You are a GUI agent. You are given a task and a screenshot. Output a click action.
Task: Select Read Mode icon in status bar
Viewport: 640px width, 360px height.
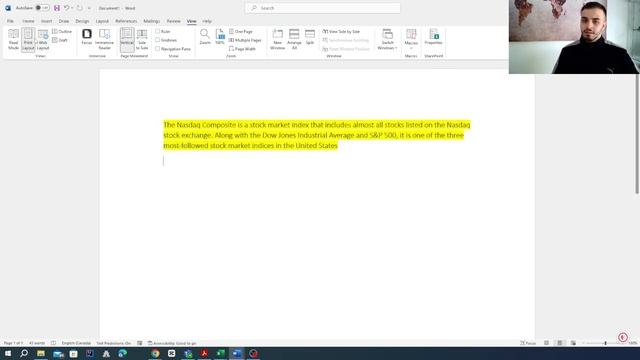point(546,343)
